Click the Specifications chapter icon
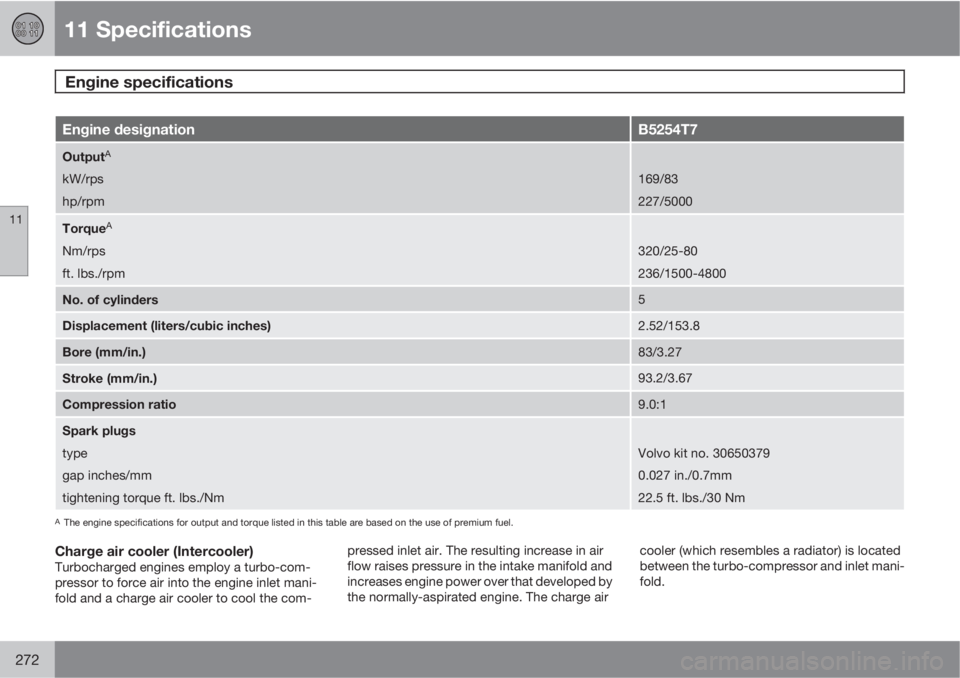960x678 pixels. [26, 28]
